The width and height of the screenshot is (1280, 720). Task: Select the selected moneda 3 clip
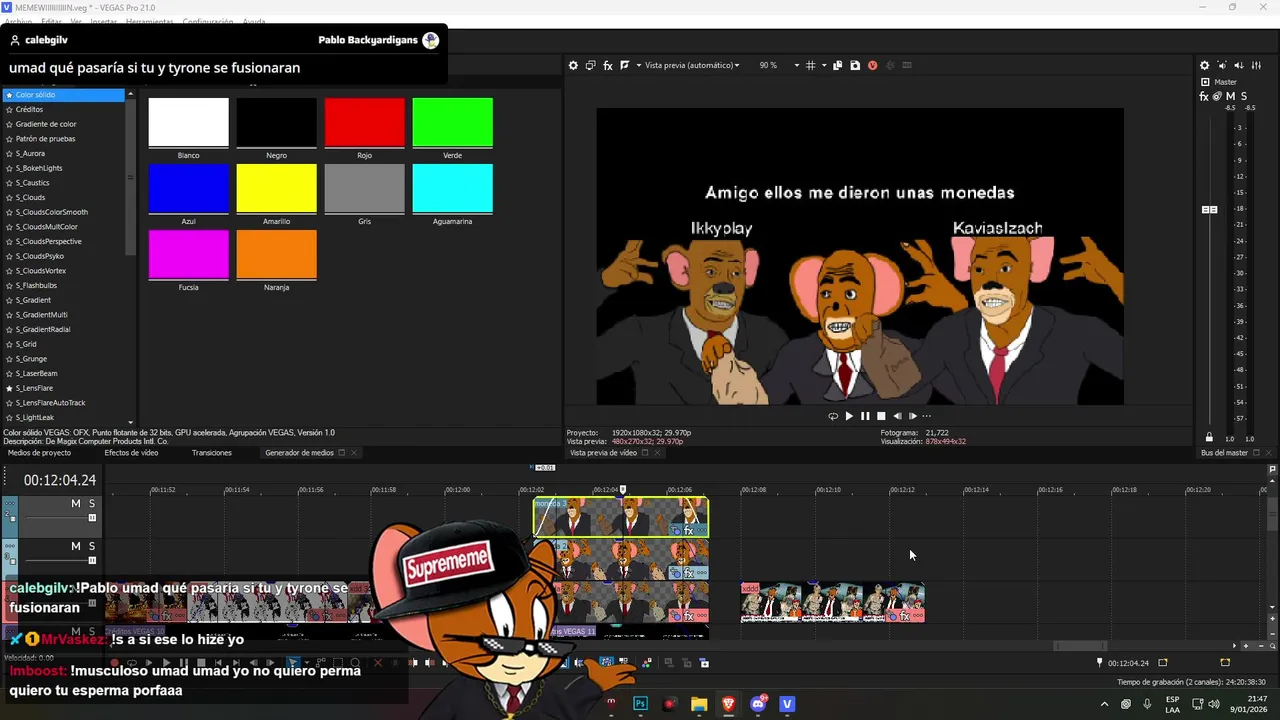click(621, 518)
